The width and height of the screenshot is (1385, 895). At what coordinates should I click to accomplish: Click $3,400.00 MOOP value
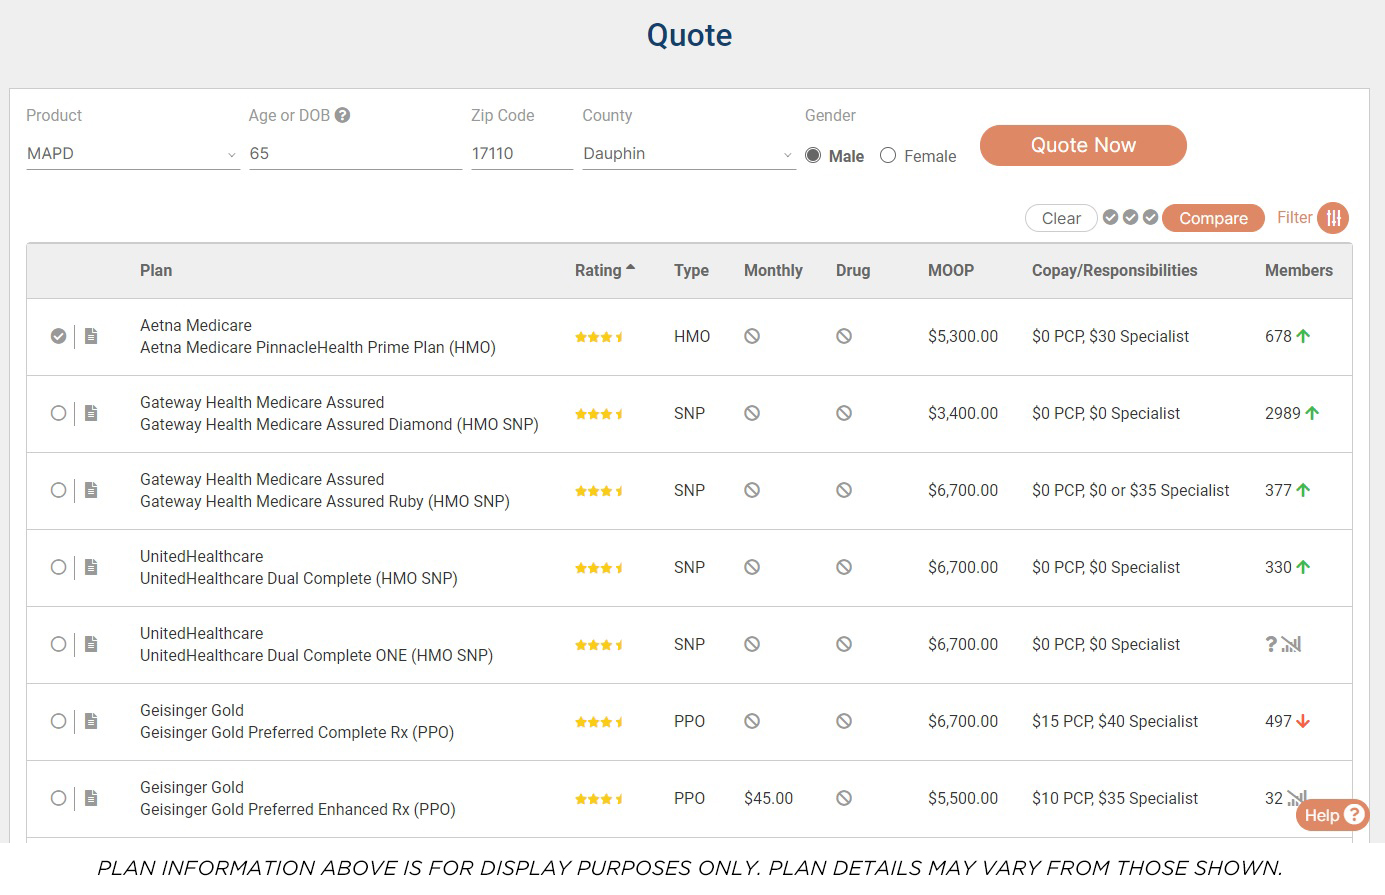pos(963,413)
